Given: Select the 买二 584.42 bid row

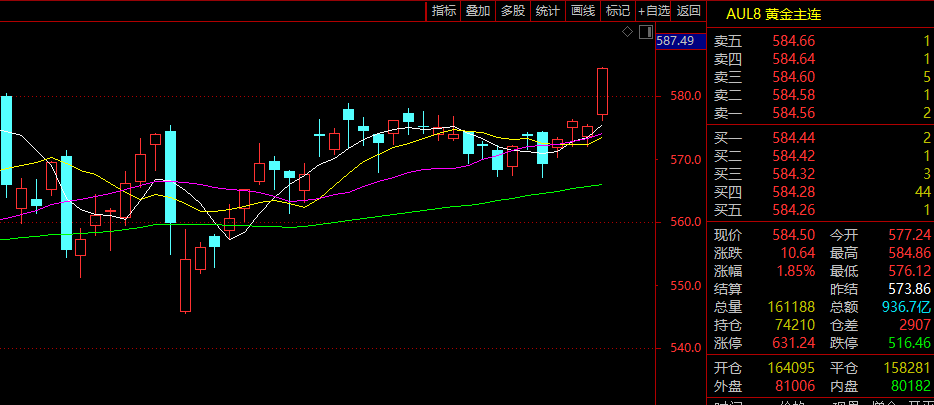Looking at the screenshot, I should pyautogui.click(x=822, y=156).
